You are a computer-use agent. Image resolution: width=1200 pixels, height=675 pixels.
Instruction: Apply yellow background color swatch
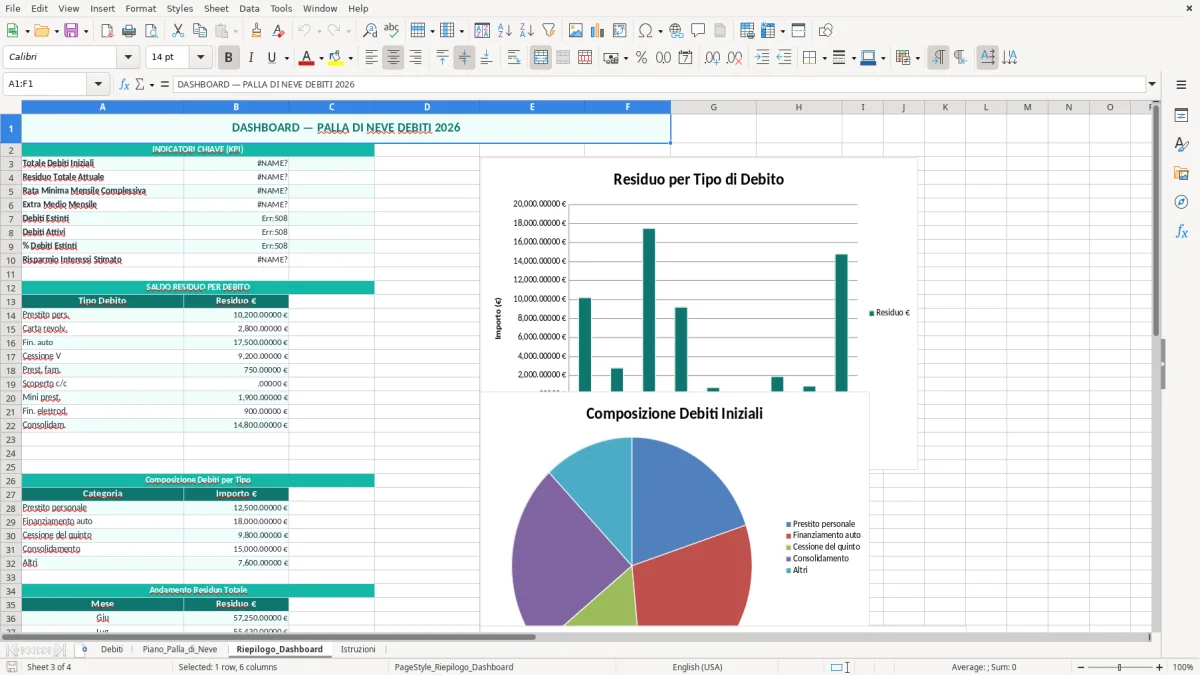336,58
